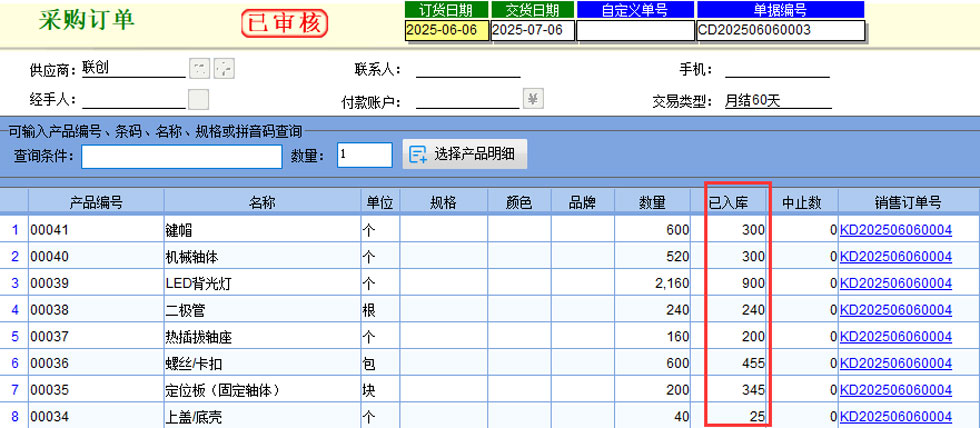Click the 已入库 column header
Image resolution: width=980 pixels, height=428 pixels.
737,202
